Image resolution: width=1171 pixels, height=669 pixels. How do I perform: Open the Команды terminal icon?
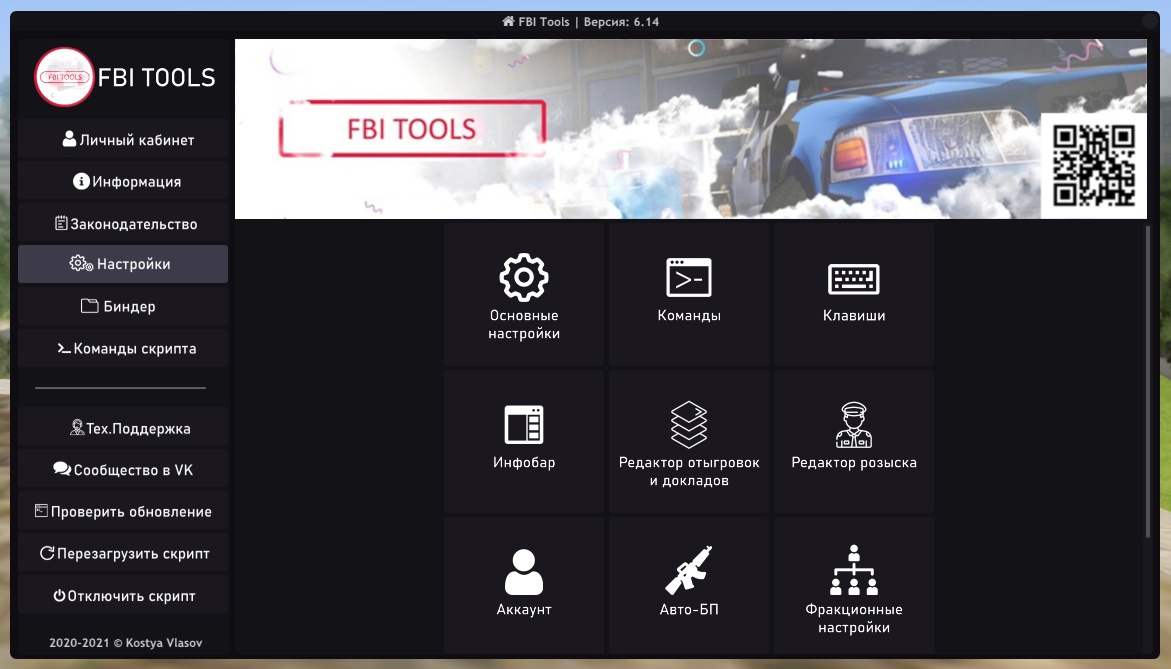pyautogui.click(x=689, y=278)
